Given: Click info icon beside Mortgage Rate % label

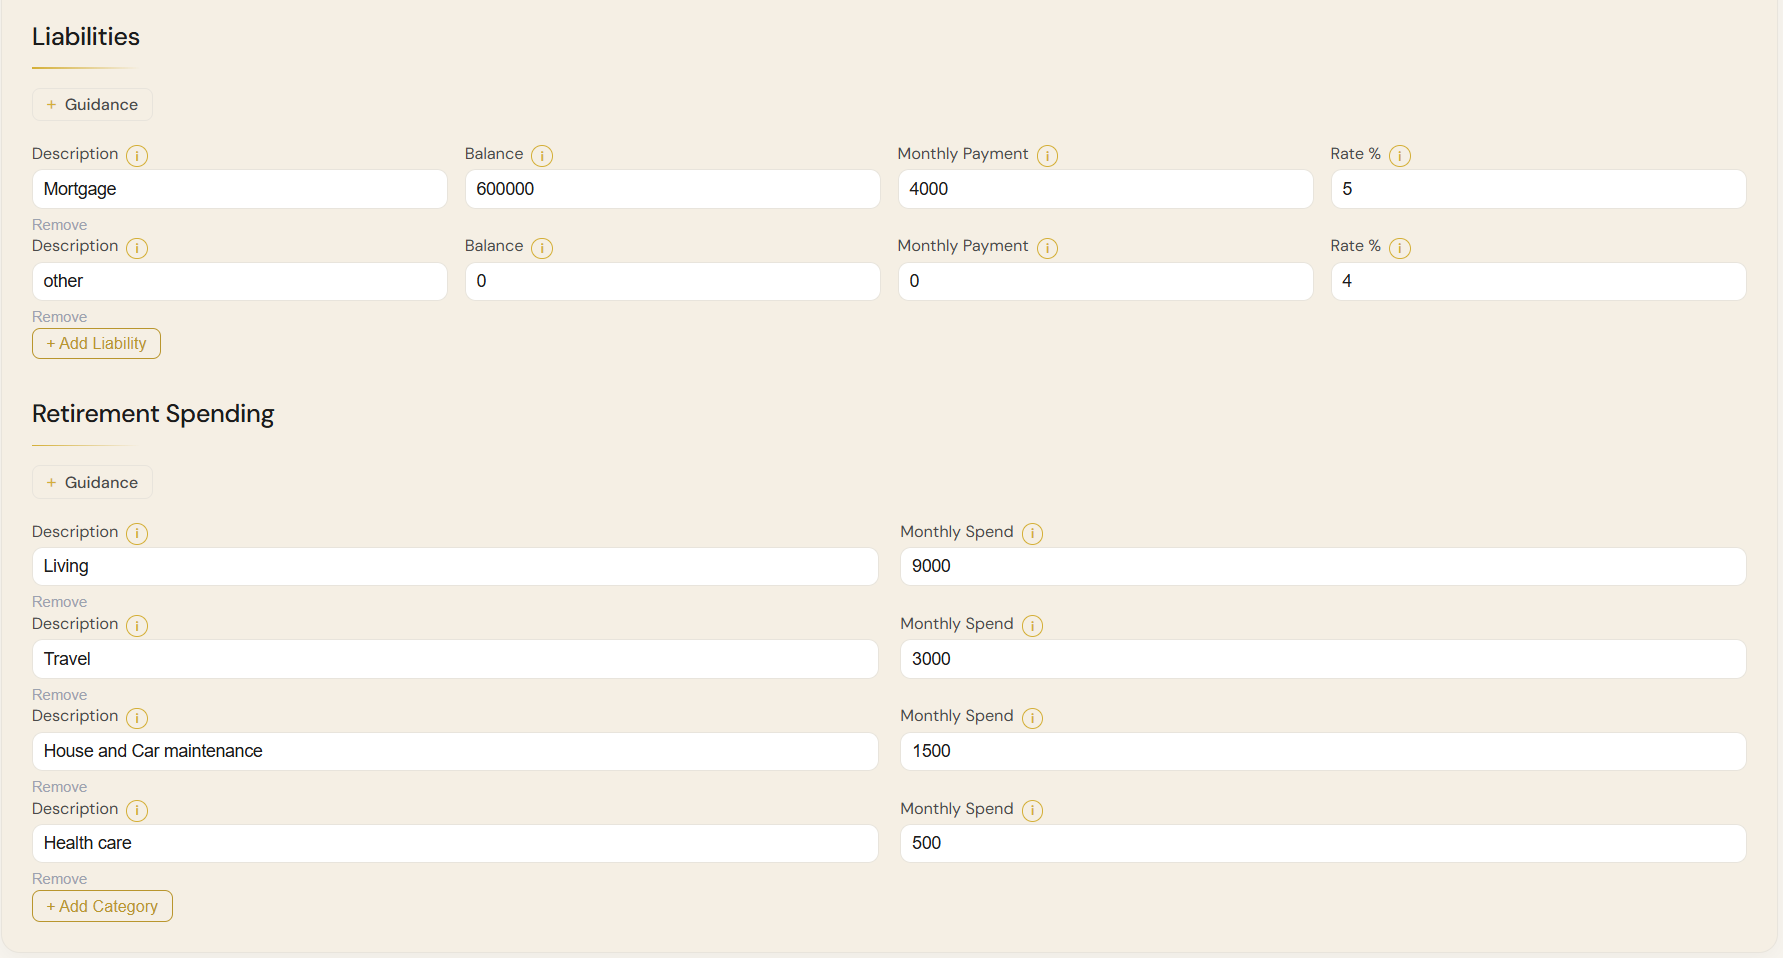Looking at the screenshot, I should pos(1400,155).
